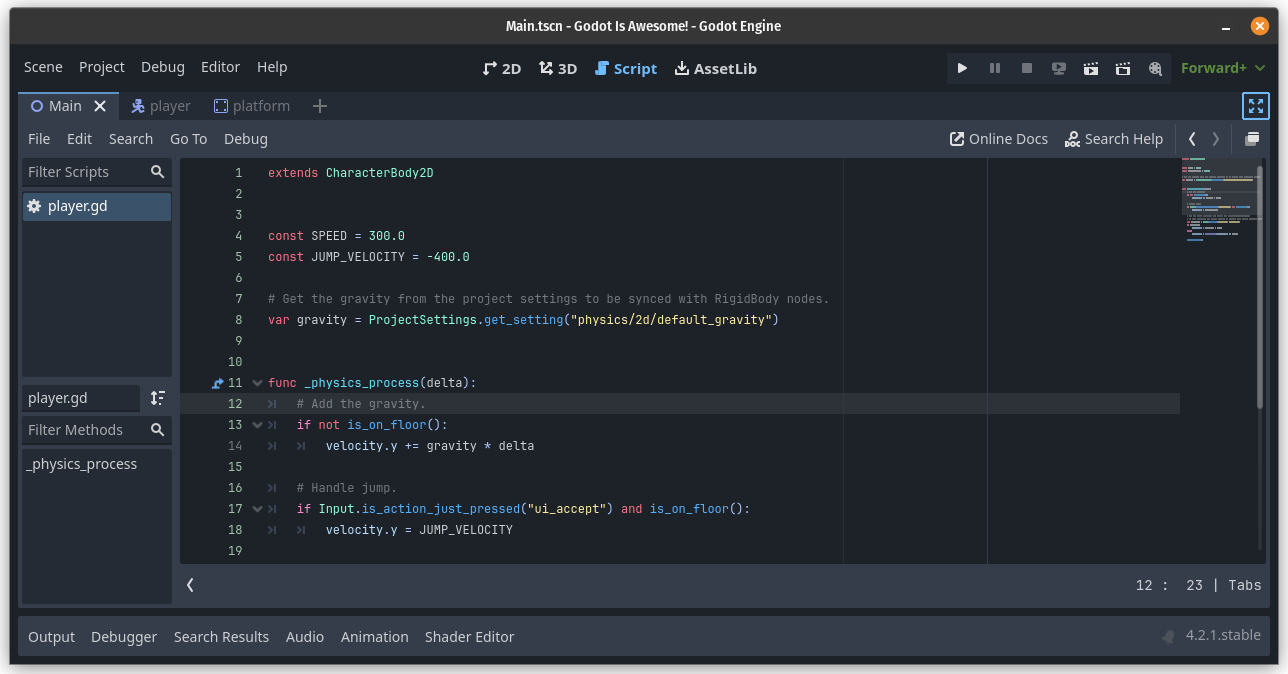Collapse the if not is_on_floor block
This screenshot has height=674, width=1288.
[x=258, y=425]
